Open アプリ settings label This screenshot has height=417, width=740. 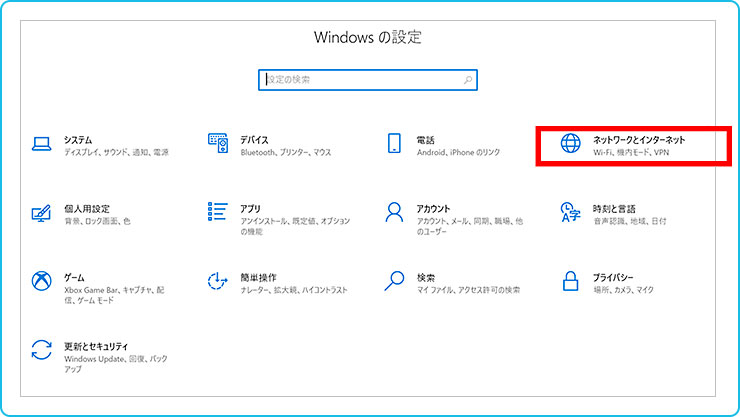(250, 208)
